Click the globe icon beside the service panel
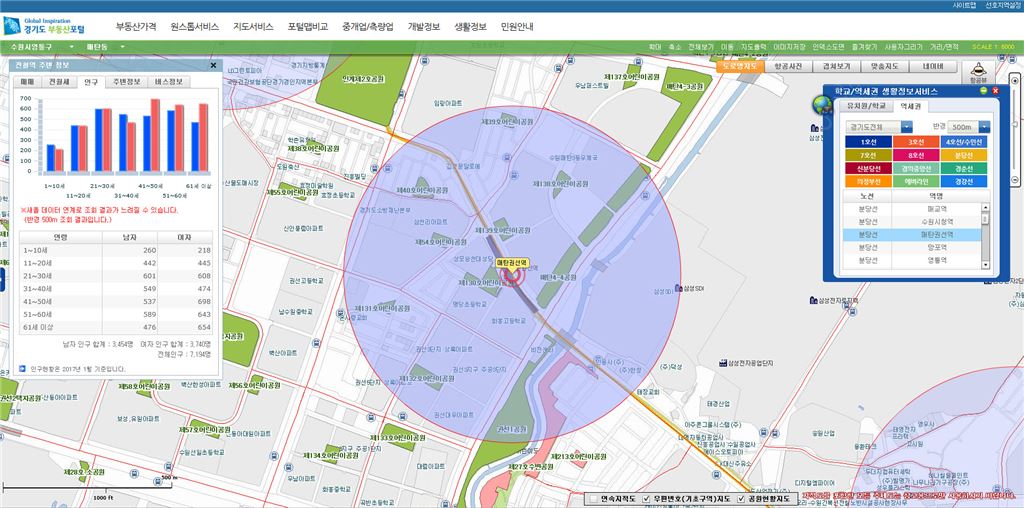Screen dimensions: 1024x508 pyautogui.click(x=825, y=108)
